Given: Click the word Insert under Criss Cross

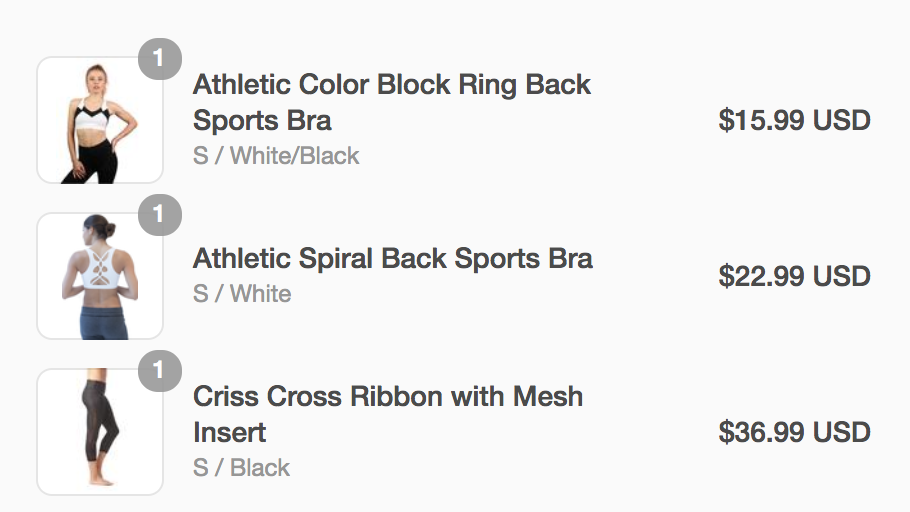Looking at the screenshot, I should coord(229,433).
